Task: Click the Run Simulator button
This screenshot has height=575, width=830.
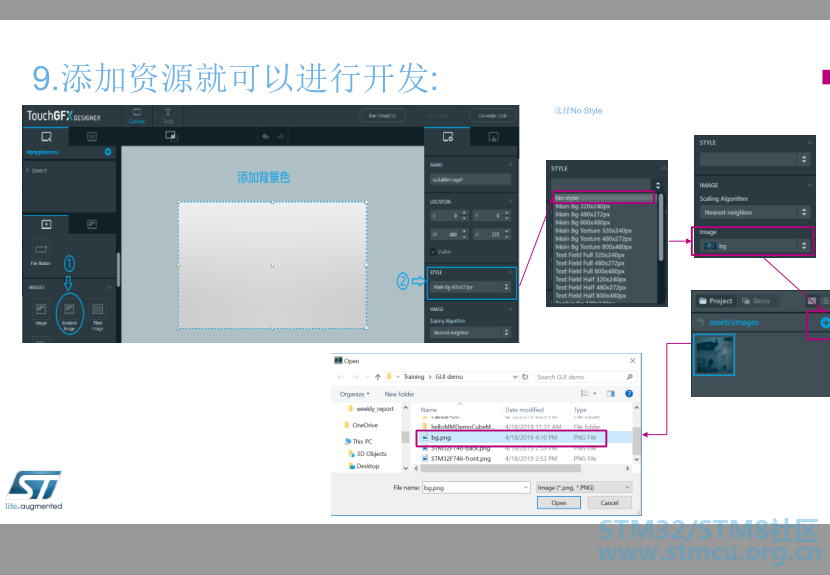Action: pos(382,115)
